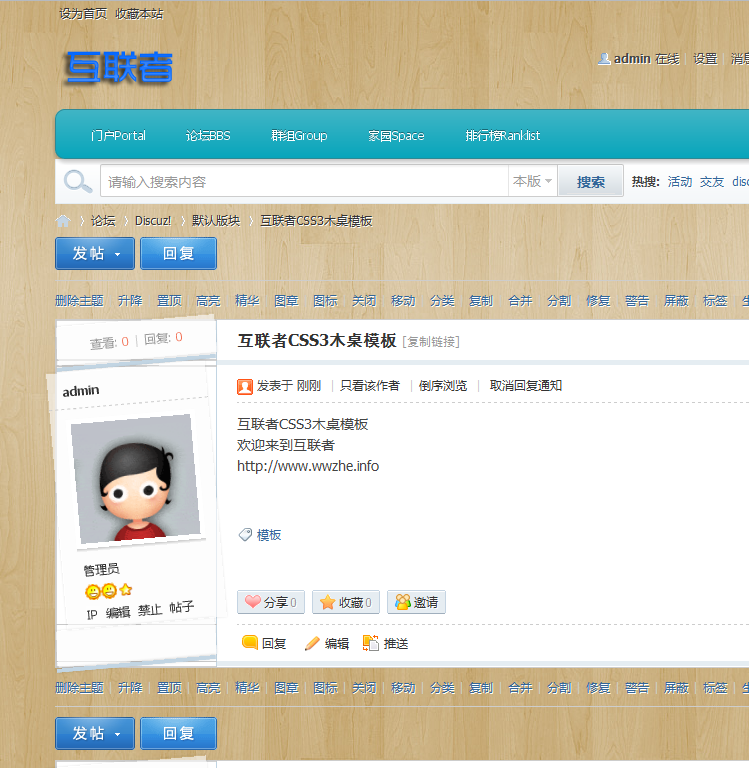Click 移动 in top moderation bar
Screen dimensions: 749x768
click(x=403, y=300)
